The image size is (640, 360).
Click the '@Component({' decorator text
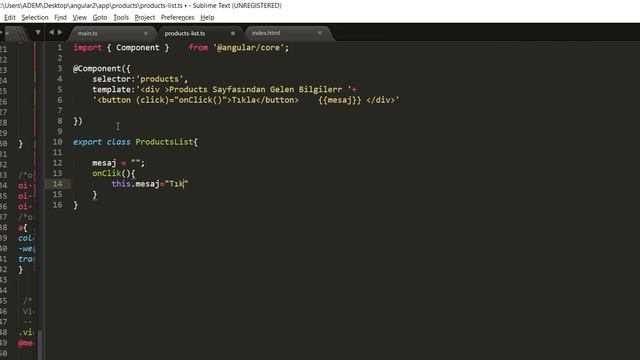(x=102, y=69)
